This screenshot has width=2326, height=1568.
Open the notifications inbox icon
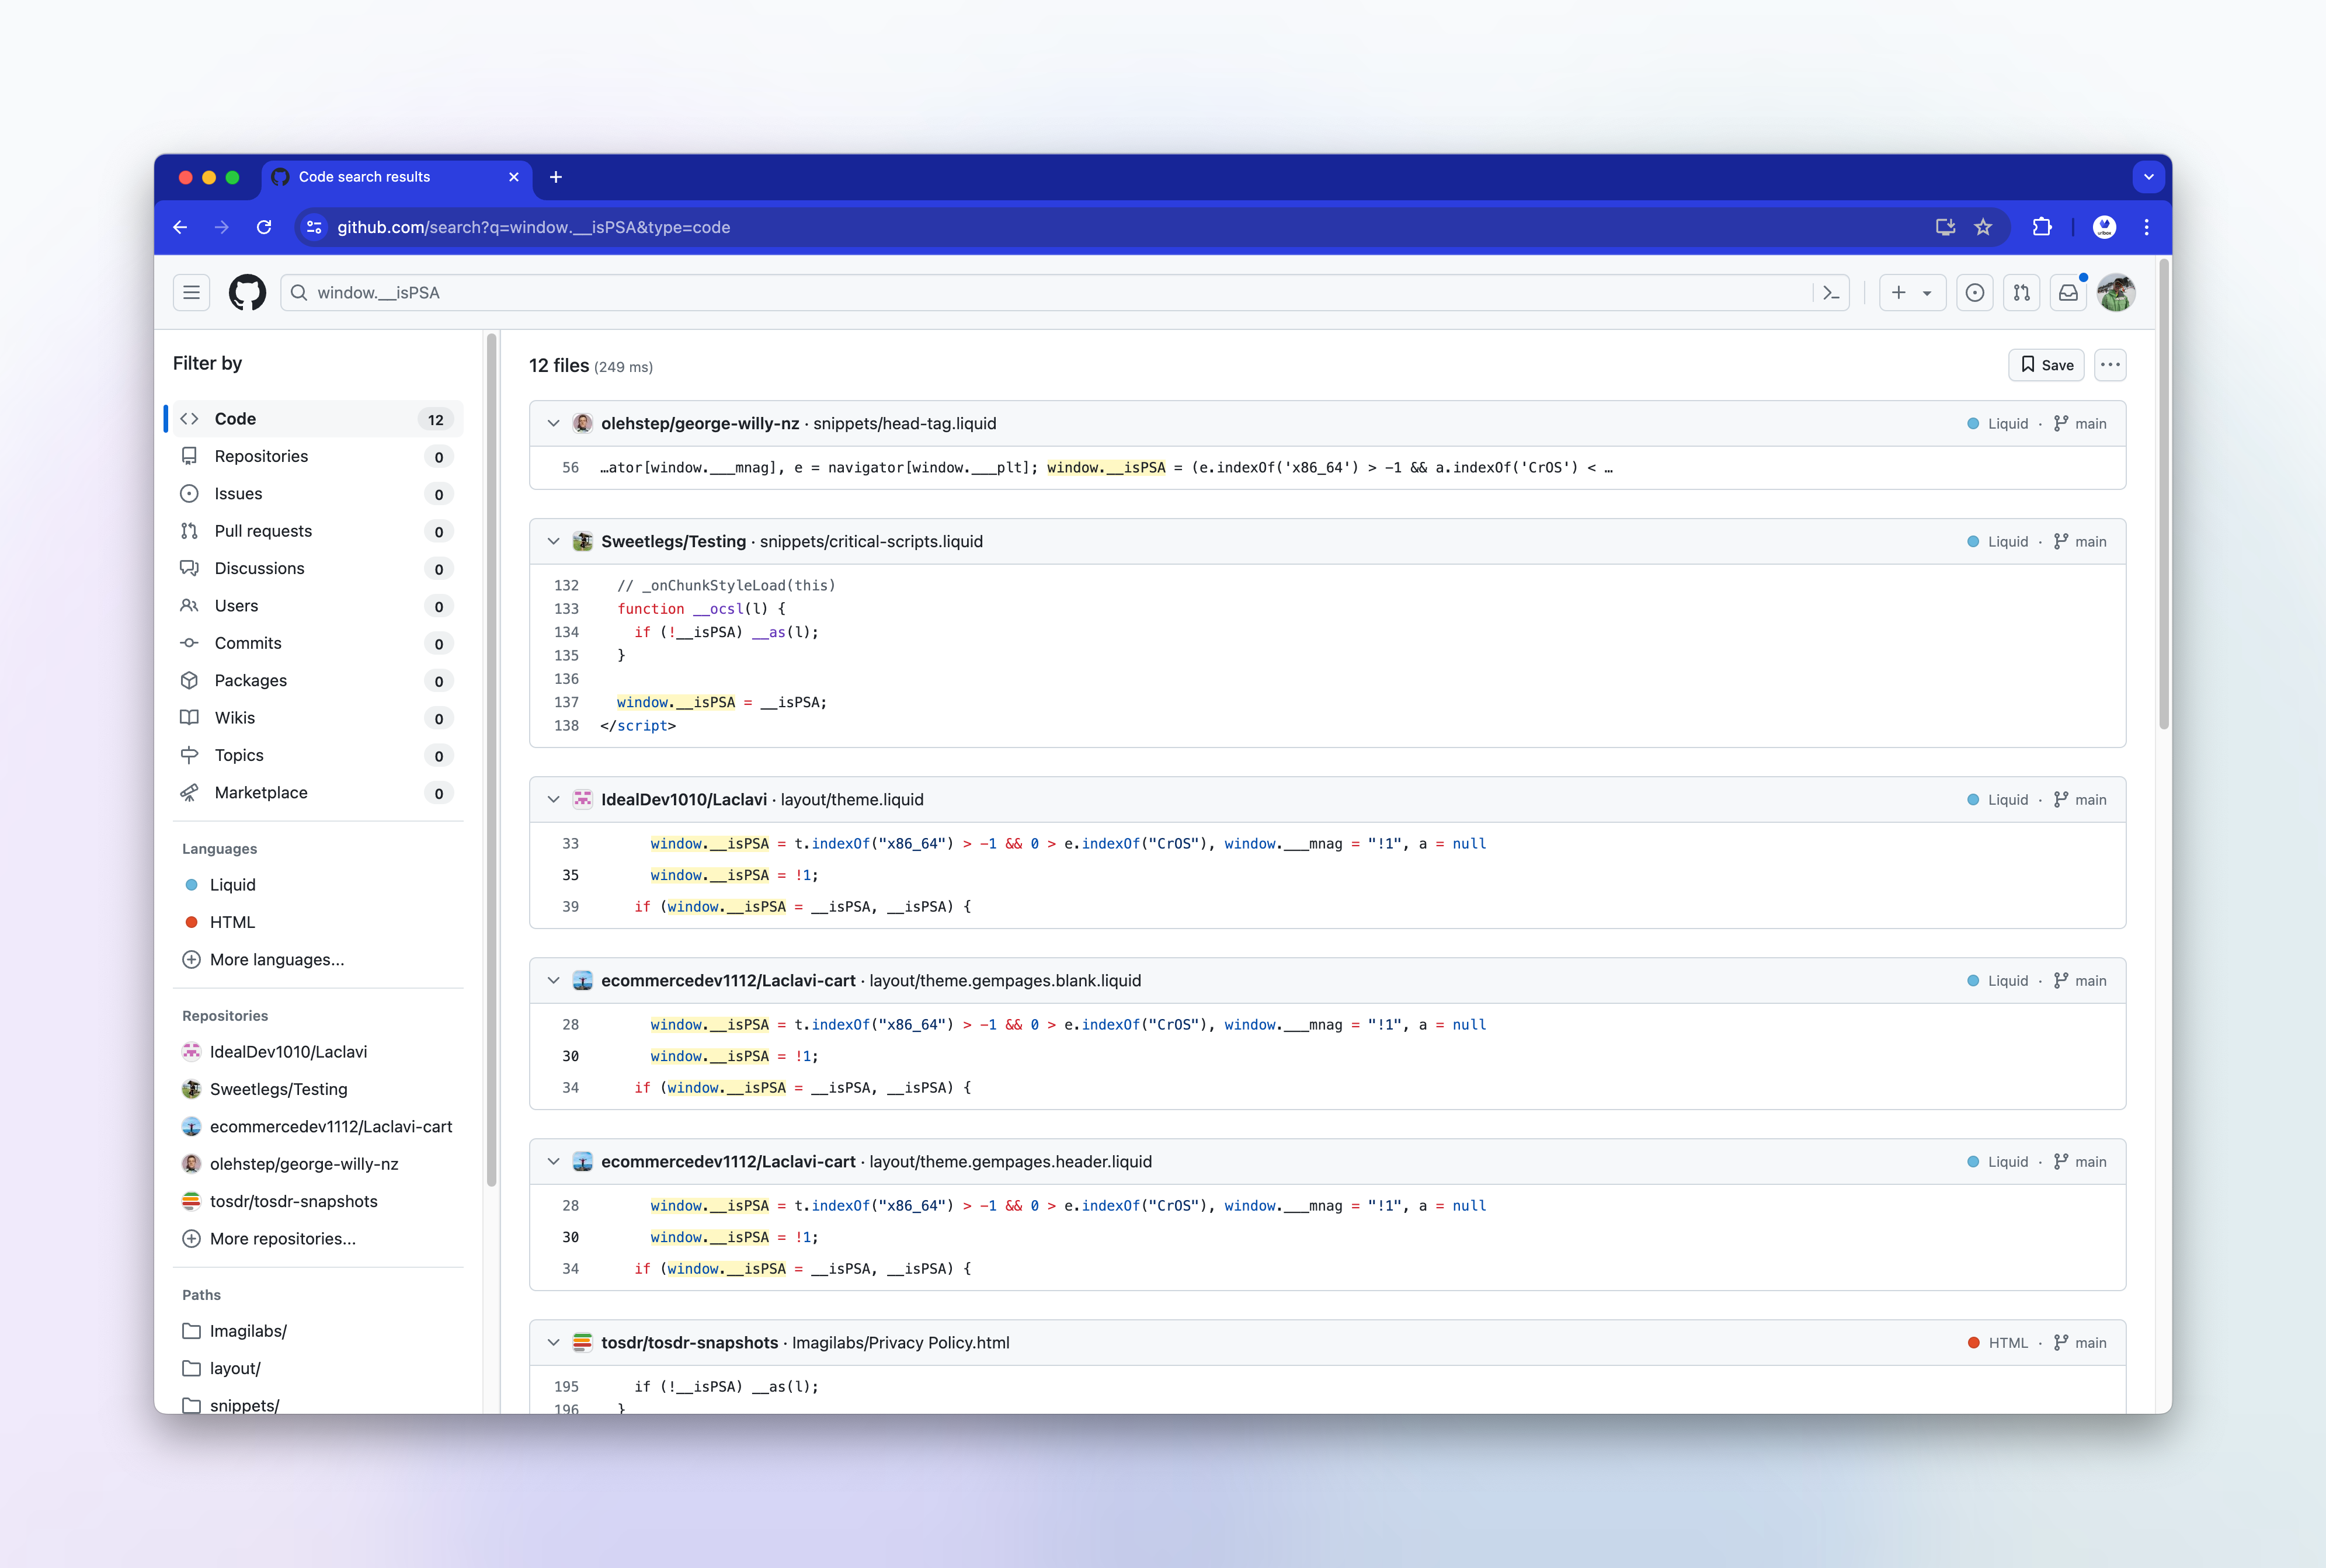click(x=2069, y=292)
